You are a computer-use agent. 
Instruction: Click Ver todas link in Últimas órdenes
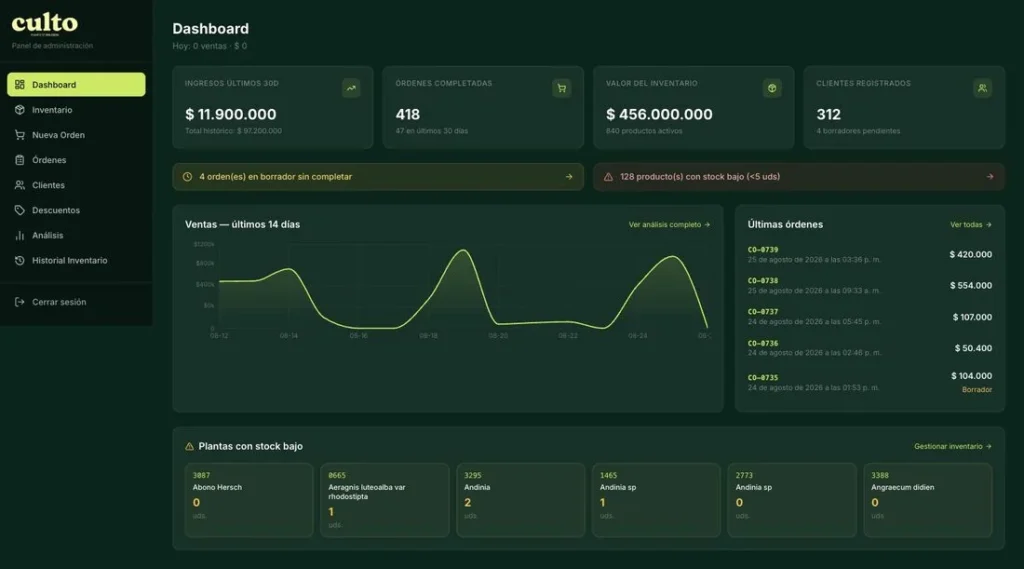coord(970,225)
